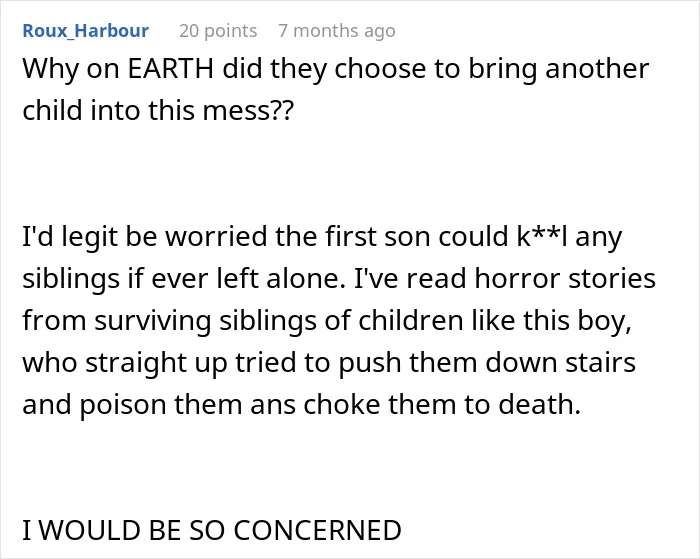Click the 7 months ago timestamp
The width and height of the screenshot is (700, 559).
pyautogui.click(x=337, y=31)
